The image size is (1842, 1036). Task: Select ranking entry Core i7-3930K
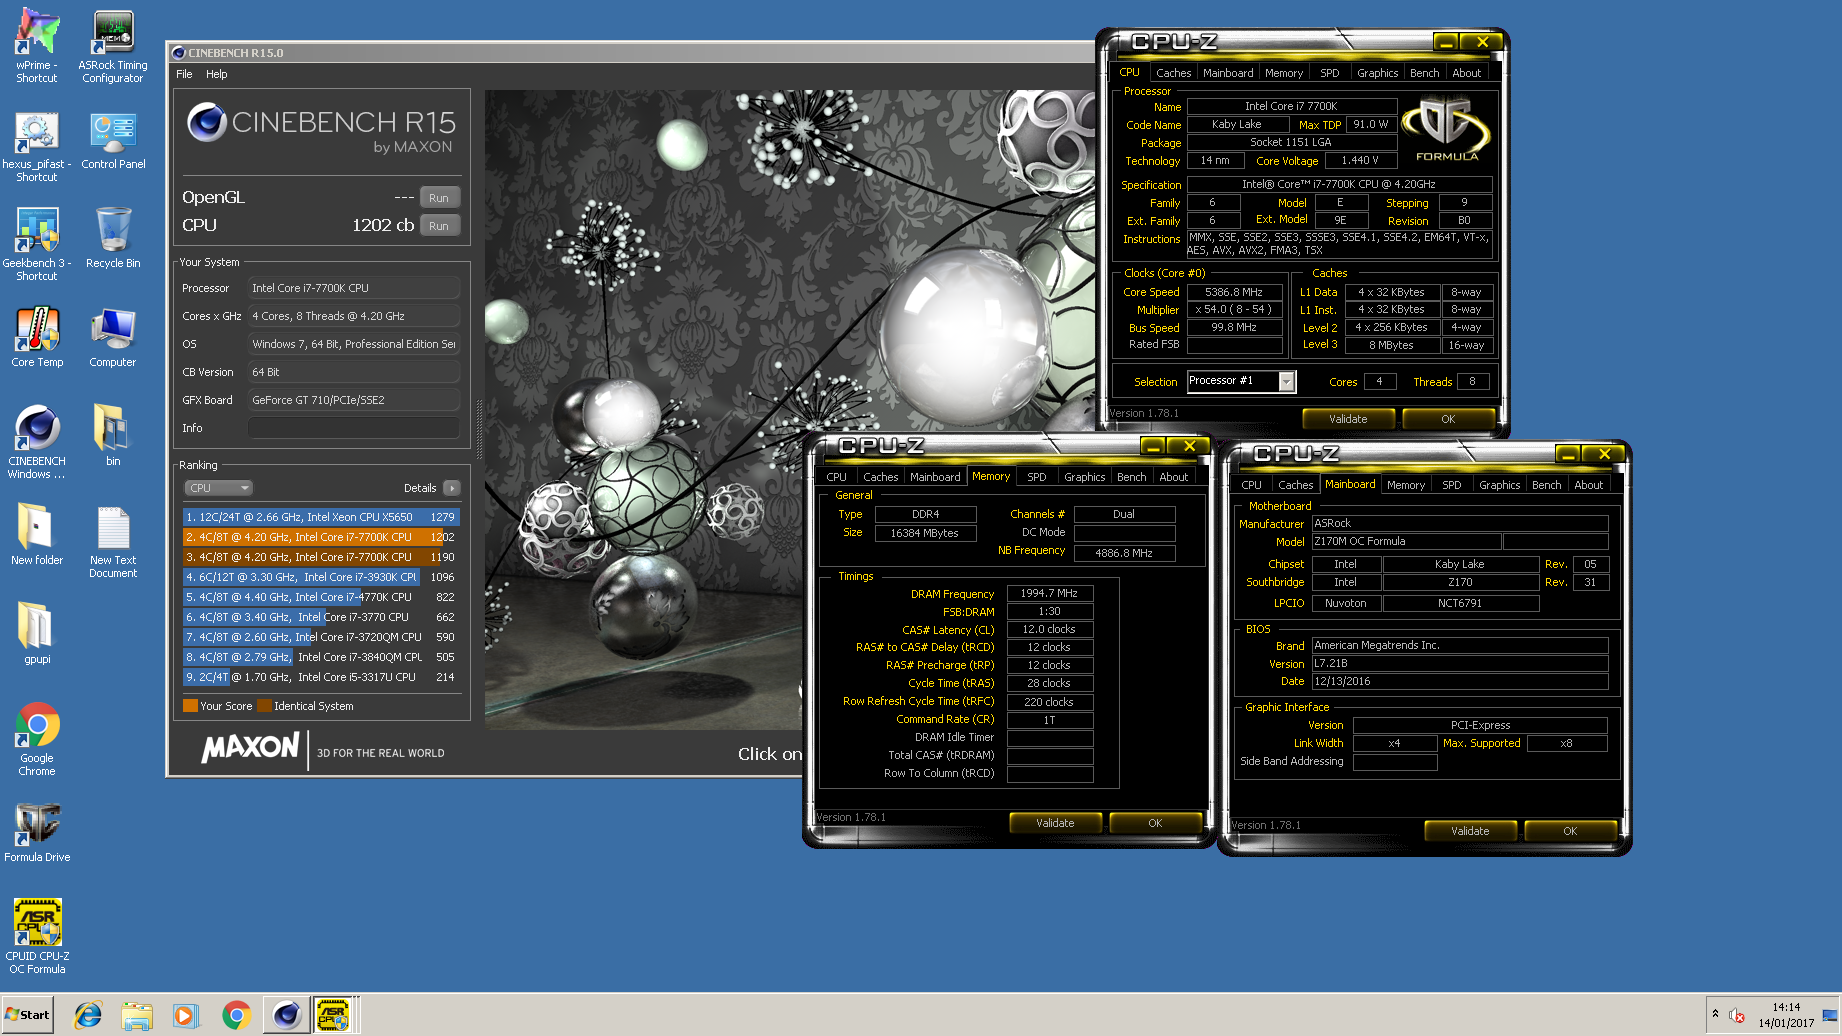click(x=320, y=577)
